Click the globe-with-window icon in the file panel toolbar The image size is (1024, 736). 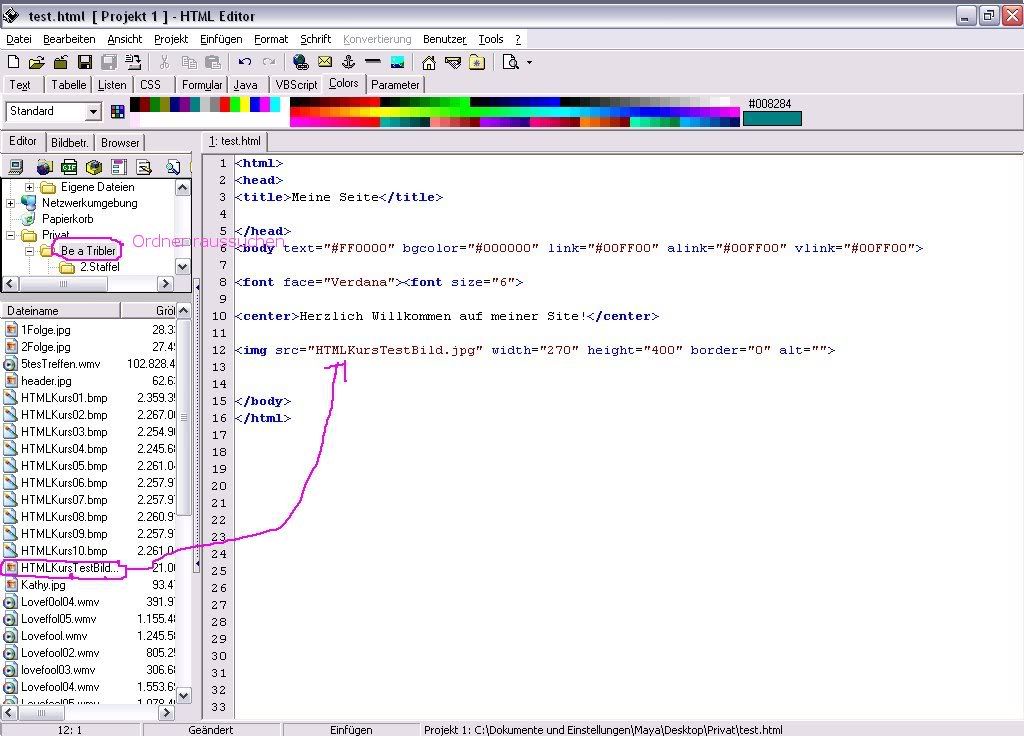click(x=44, y=167)
